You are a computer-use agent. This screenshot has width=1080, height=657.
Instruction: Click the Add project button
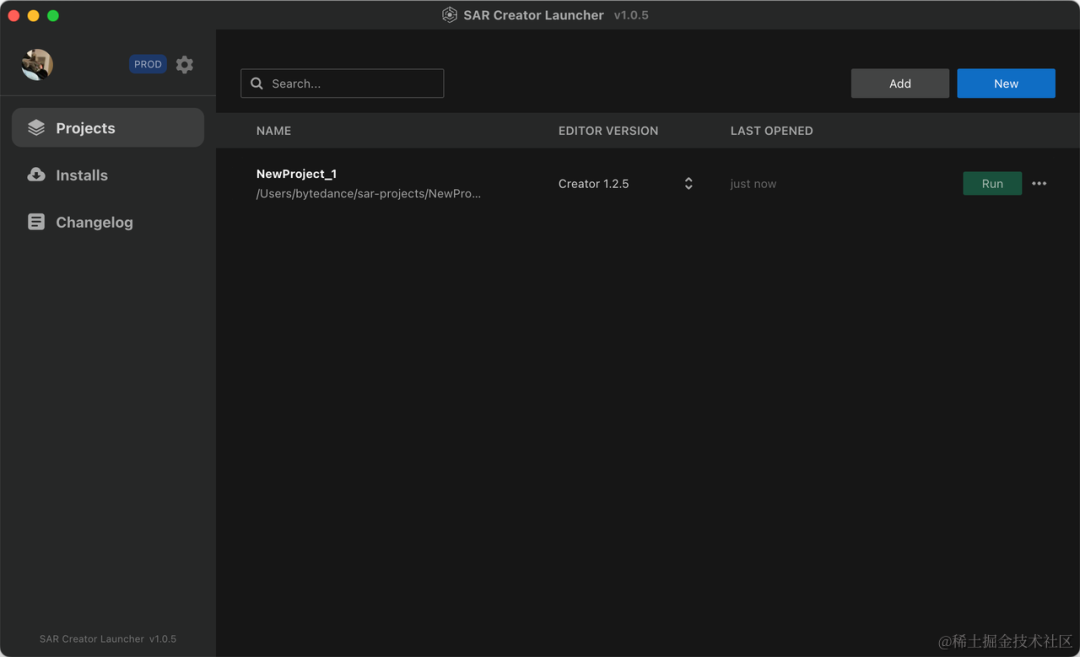click(x=900, y=83)
